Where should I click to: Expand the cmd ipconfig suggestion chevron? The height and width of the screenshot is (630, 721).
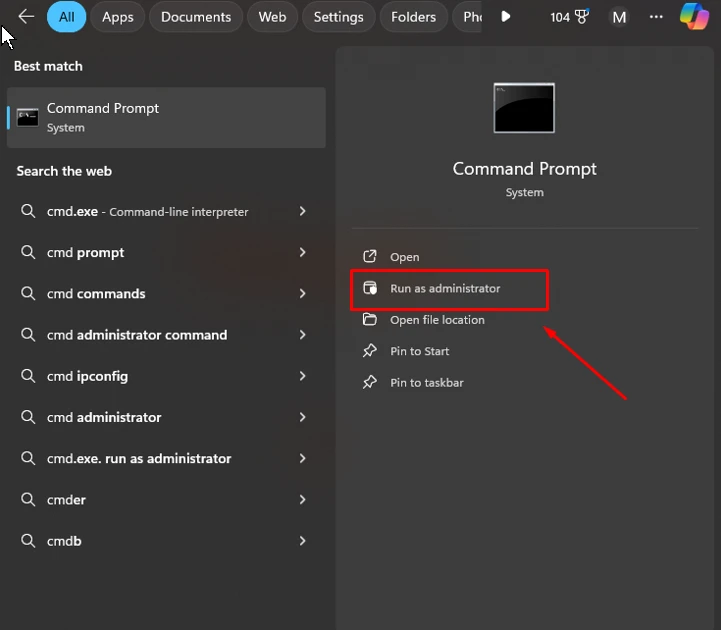[302, 376]
